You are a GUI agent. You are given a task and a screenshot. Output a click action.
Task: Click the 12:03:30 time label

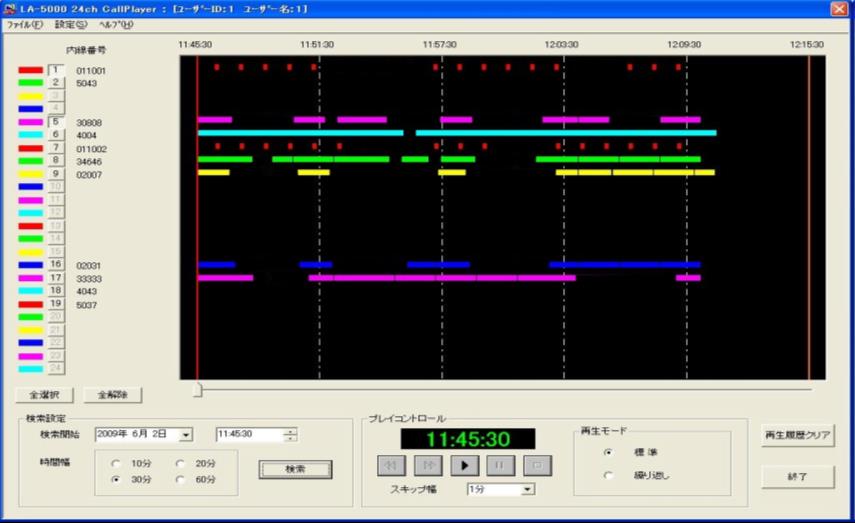point(561,44)
